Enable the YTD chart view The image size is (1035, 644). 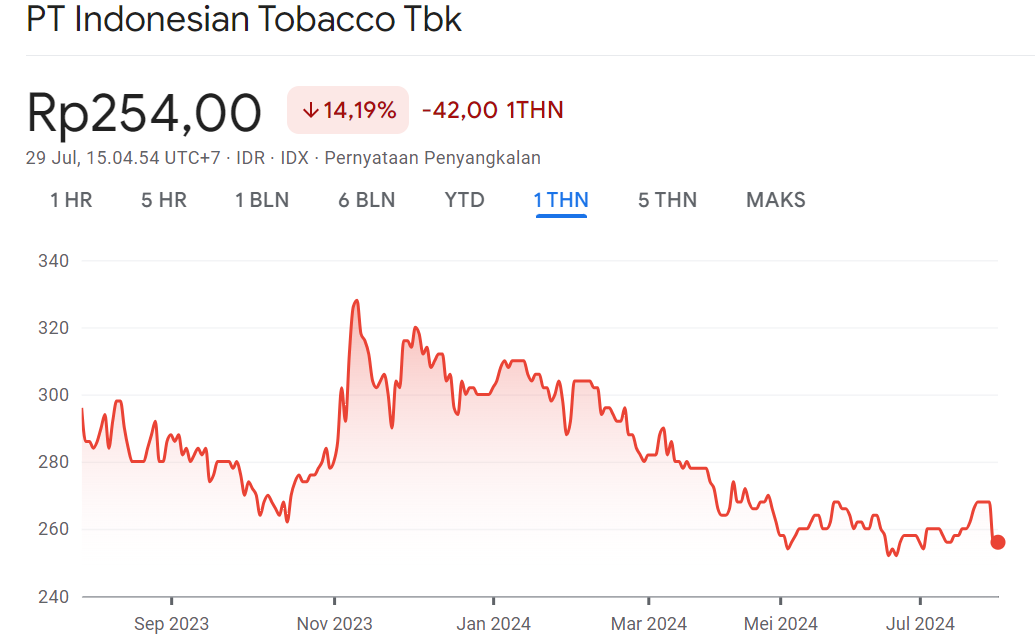(464, 200)
